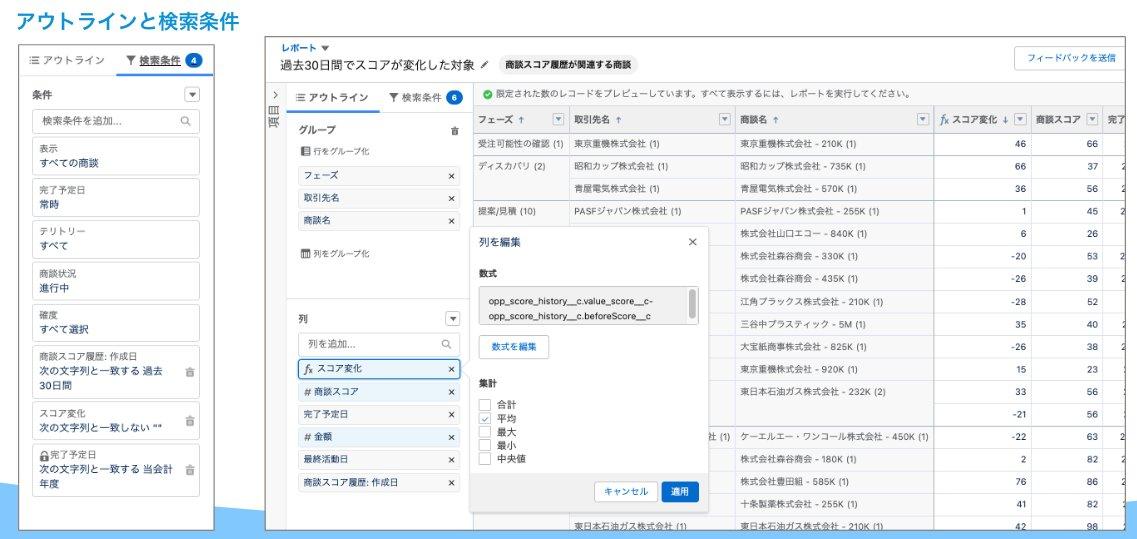Open the 商談スコア column header menu
This screenshot has width=1137, height=539.
coord(1092,120)
